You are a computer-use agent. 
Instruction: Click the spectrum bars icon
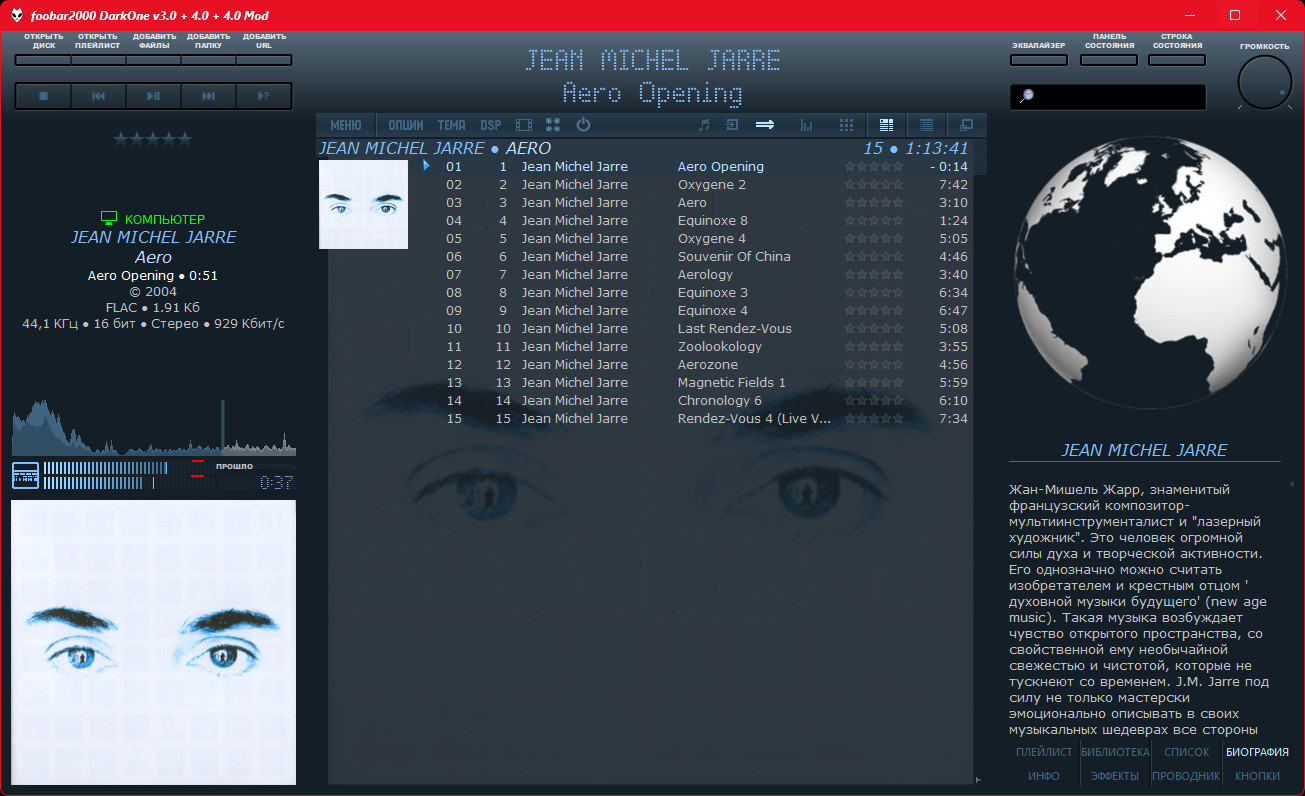(x=806, y=125)
